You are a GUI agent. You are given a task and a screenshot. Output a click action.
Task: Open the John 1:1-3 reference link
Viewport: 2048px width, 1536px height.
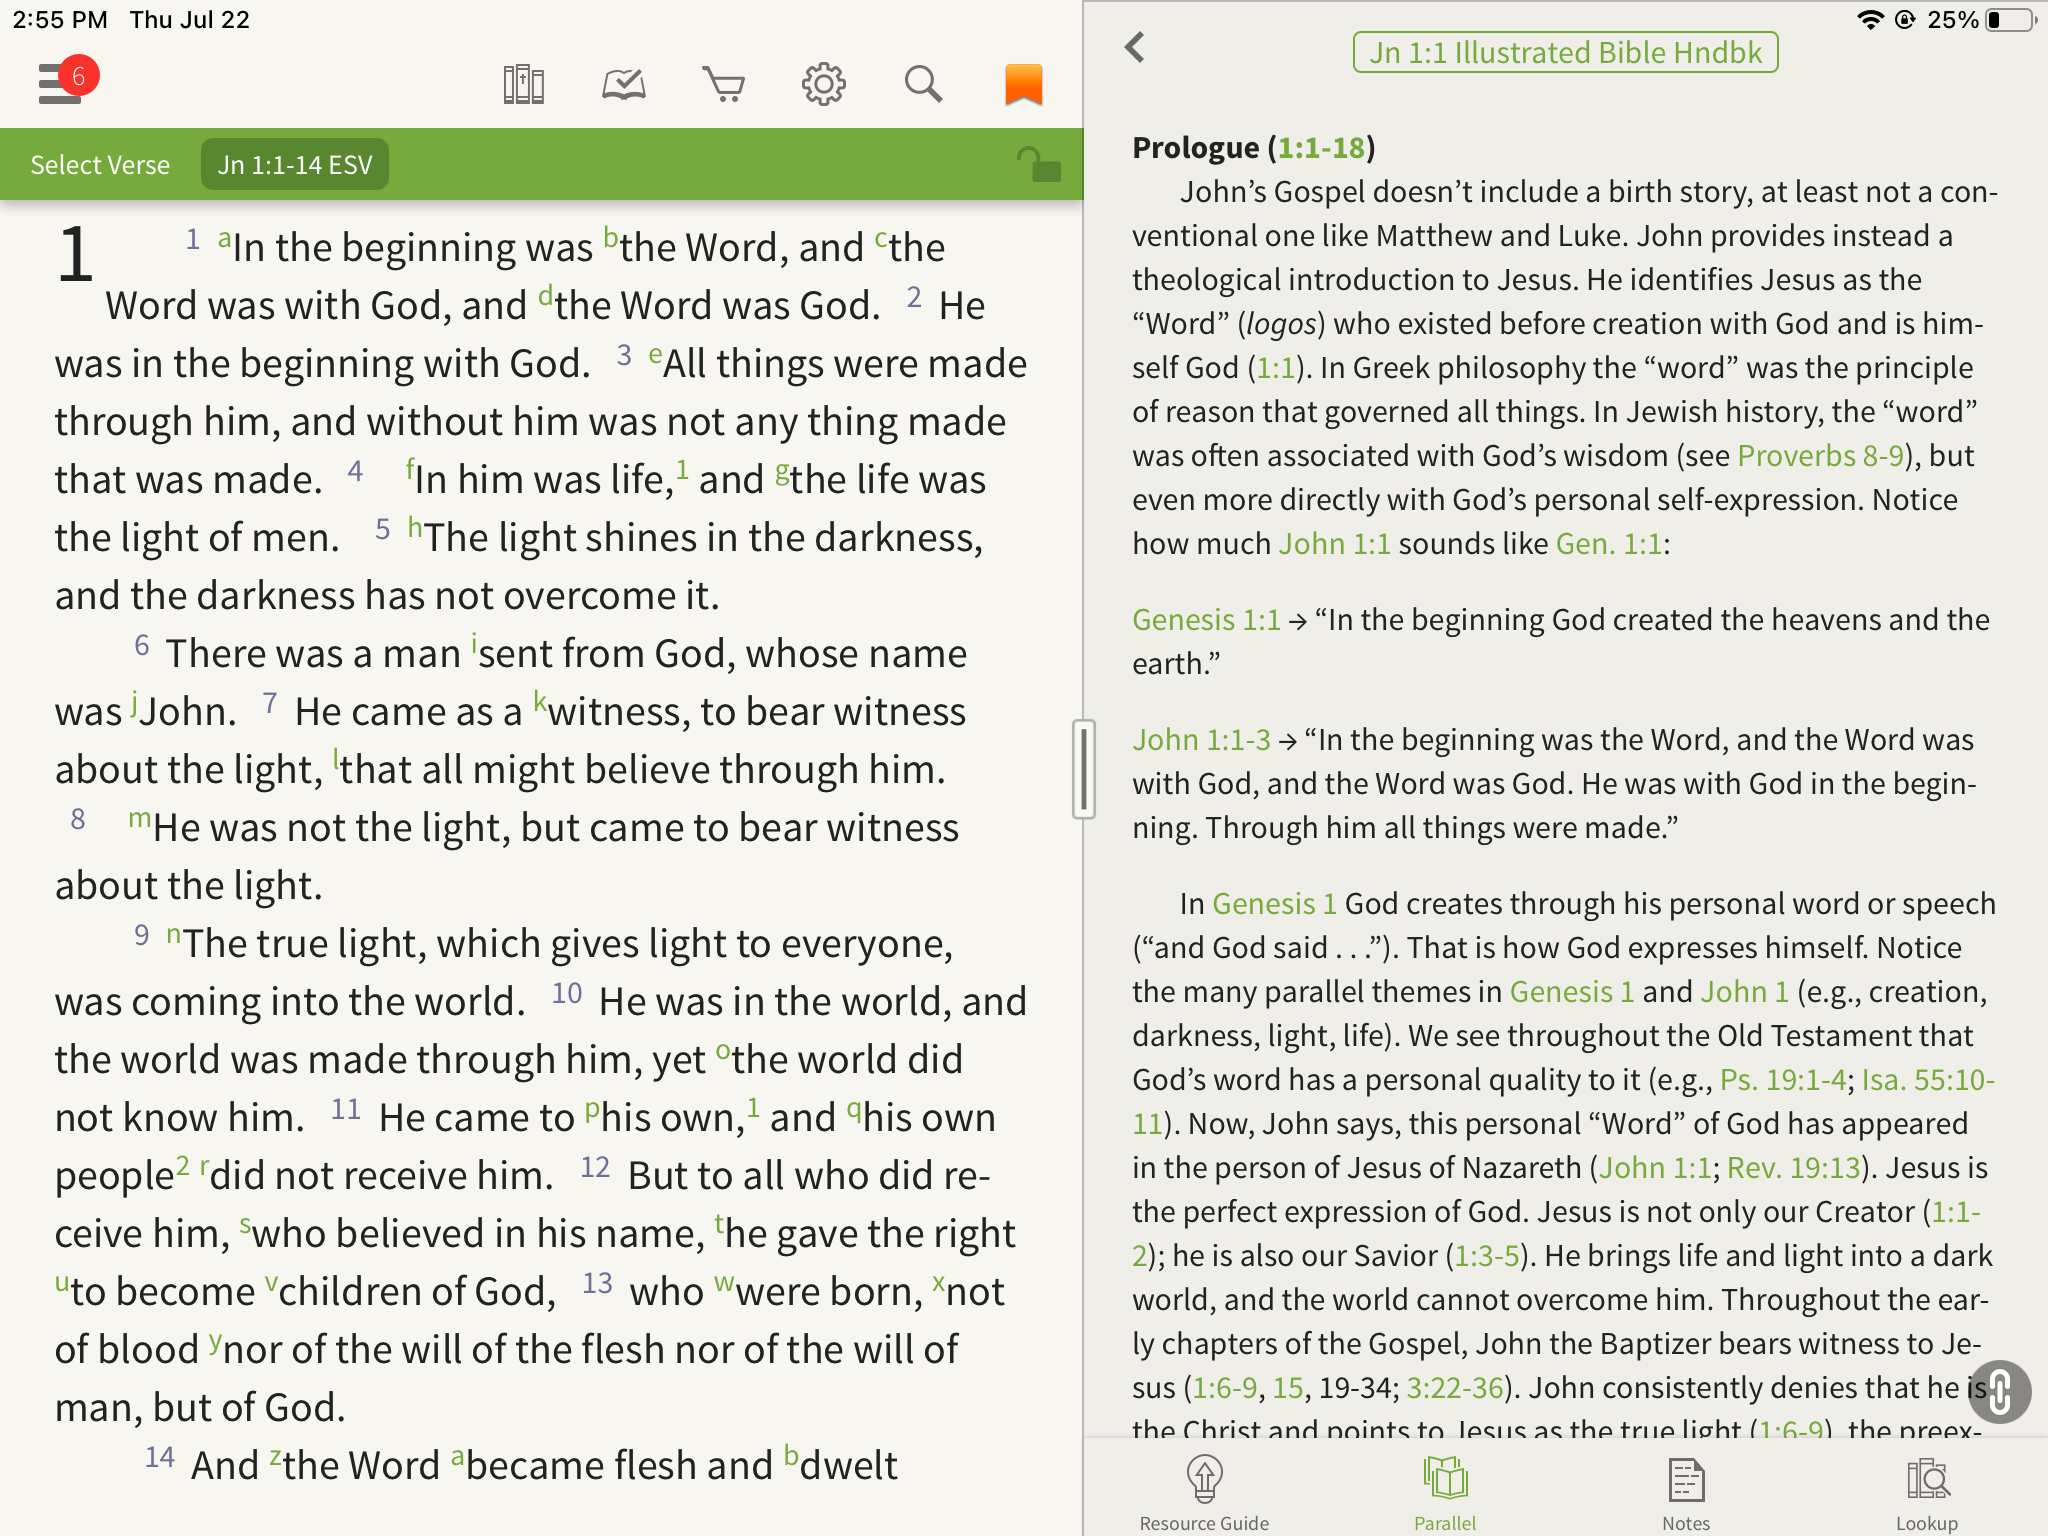(1201, 740)
